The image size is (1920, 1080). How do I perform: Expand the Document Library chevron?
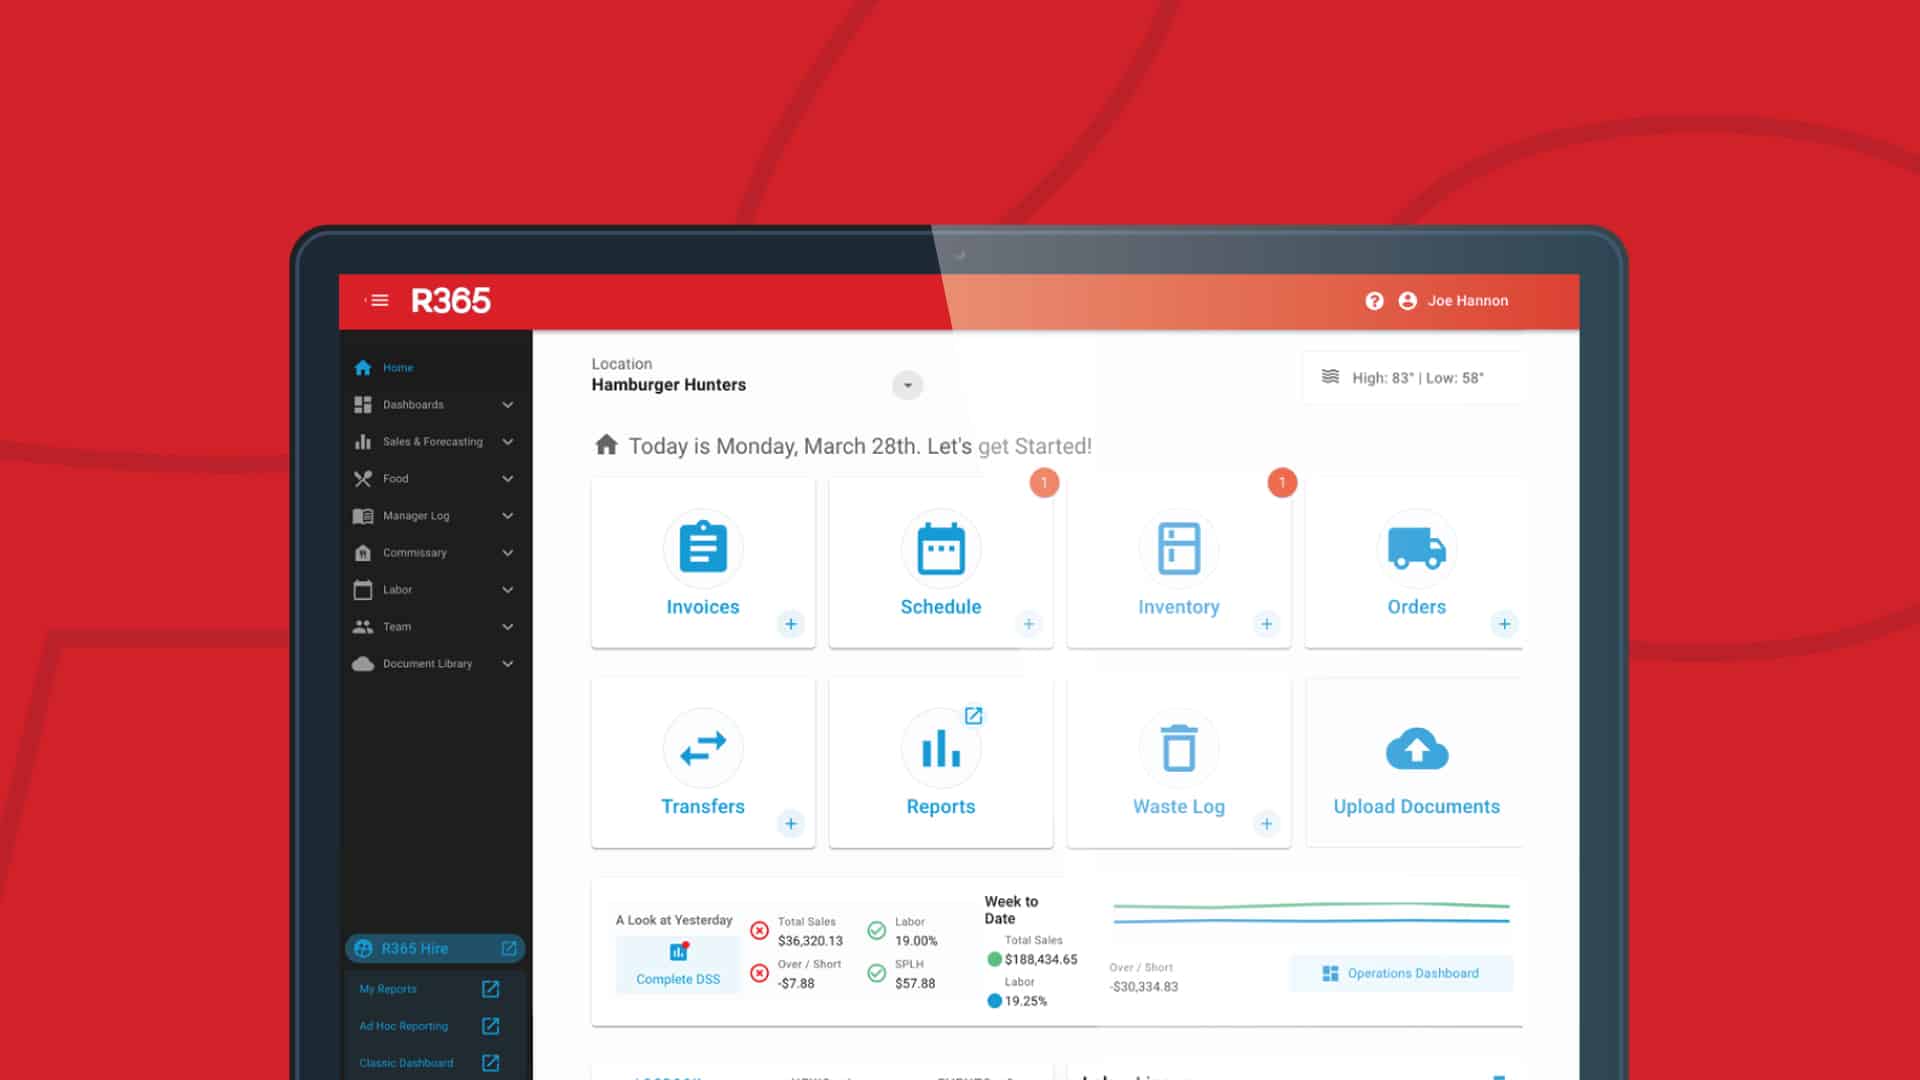click(508, 664)
